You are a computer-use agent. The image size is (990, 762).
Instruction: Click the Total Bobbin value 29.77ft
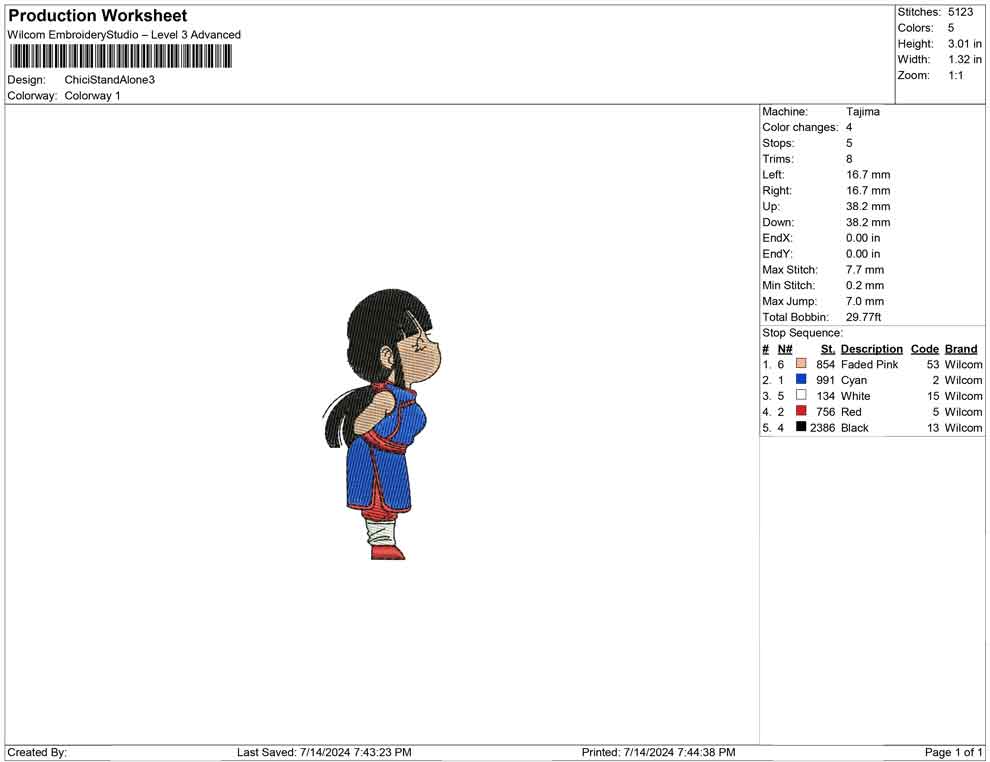coord(864,317)
